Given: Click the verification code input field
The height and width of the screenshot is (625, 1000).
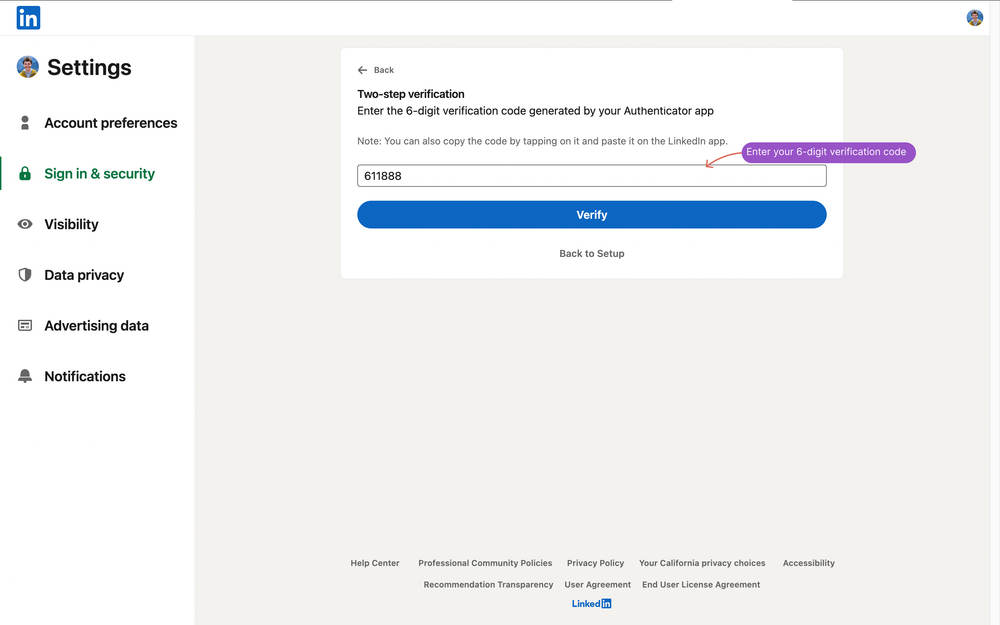Looking at the screenshot, I should click(591, 175).
